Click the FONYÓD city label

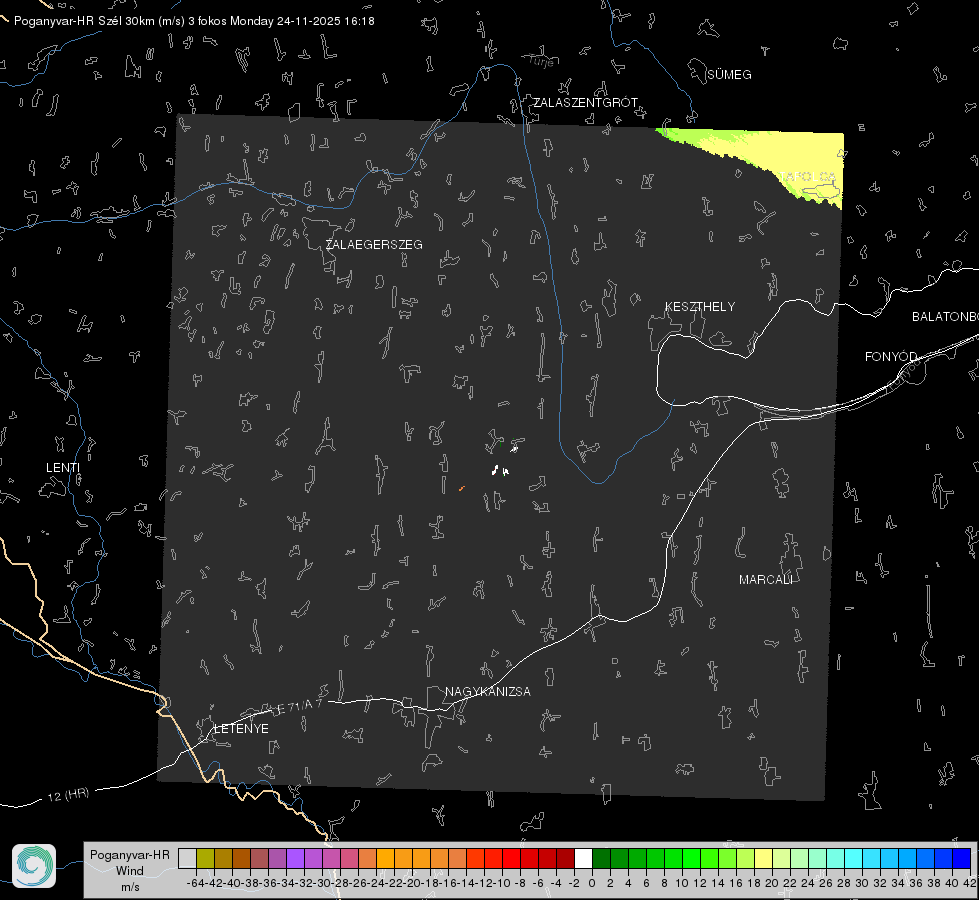891,357
